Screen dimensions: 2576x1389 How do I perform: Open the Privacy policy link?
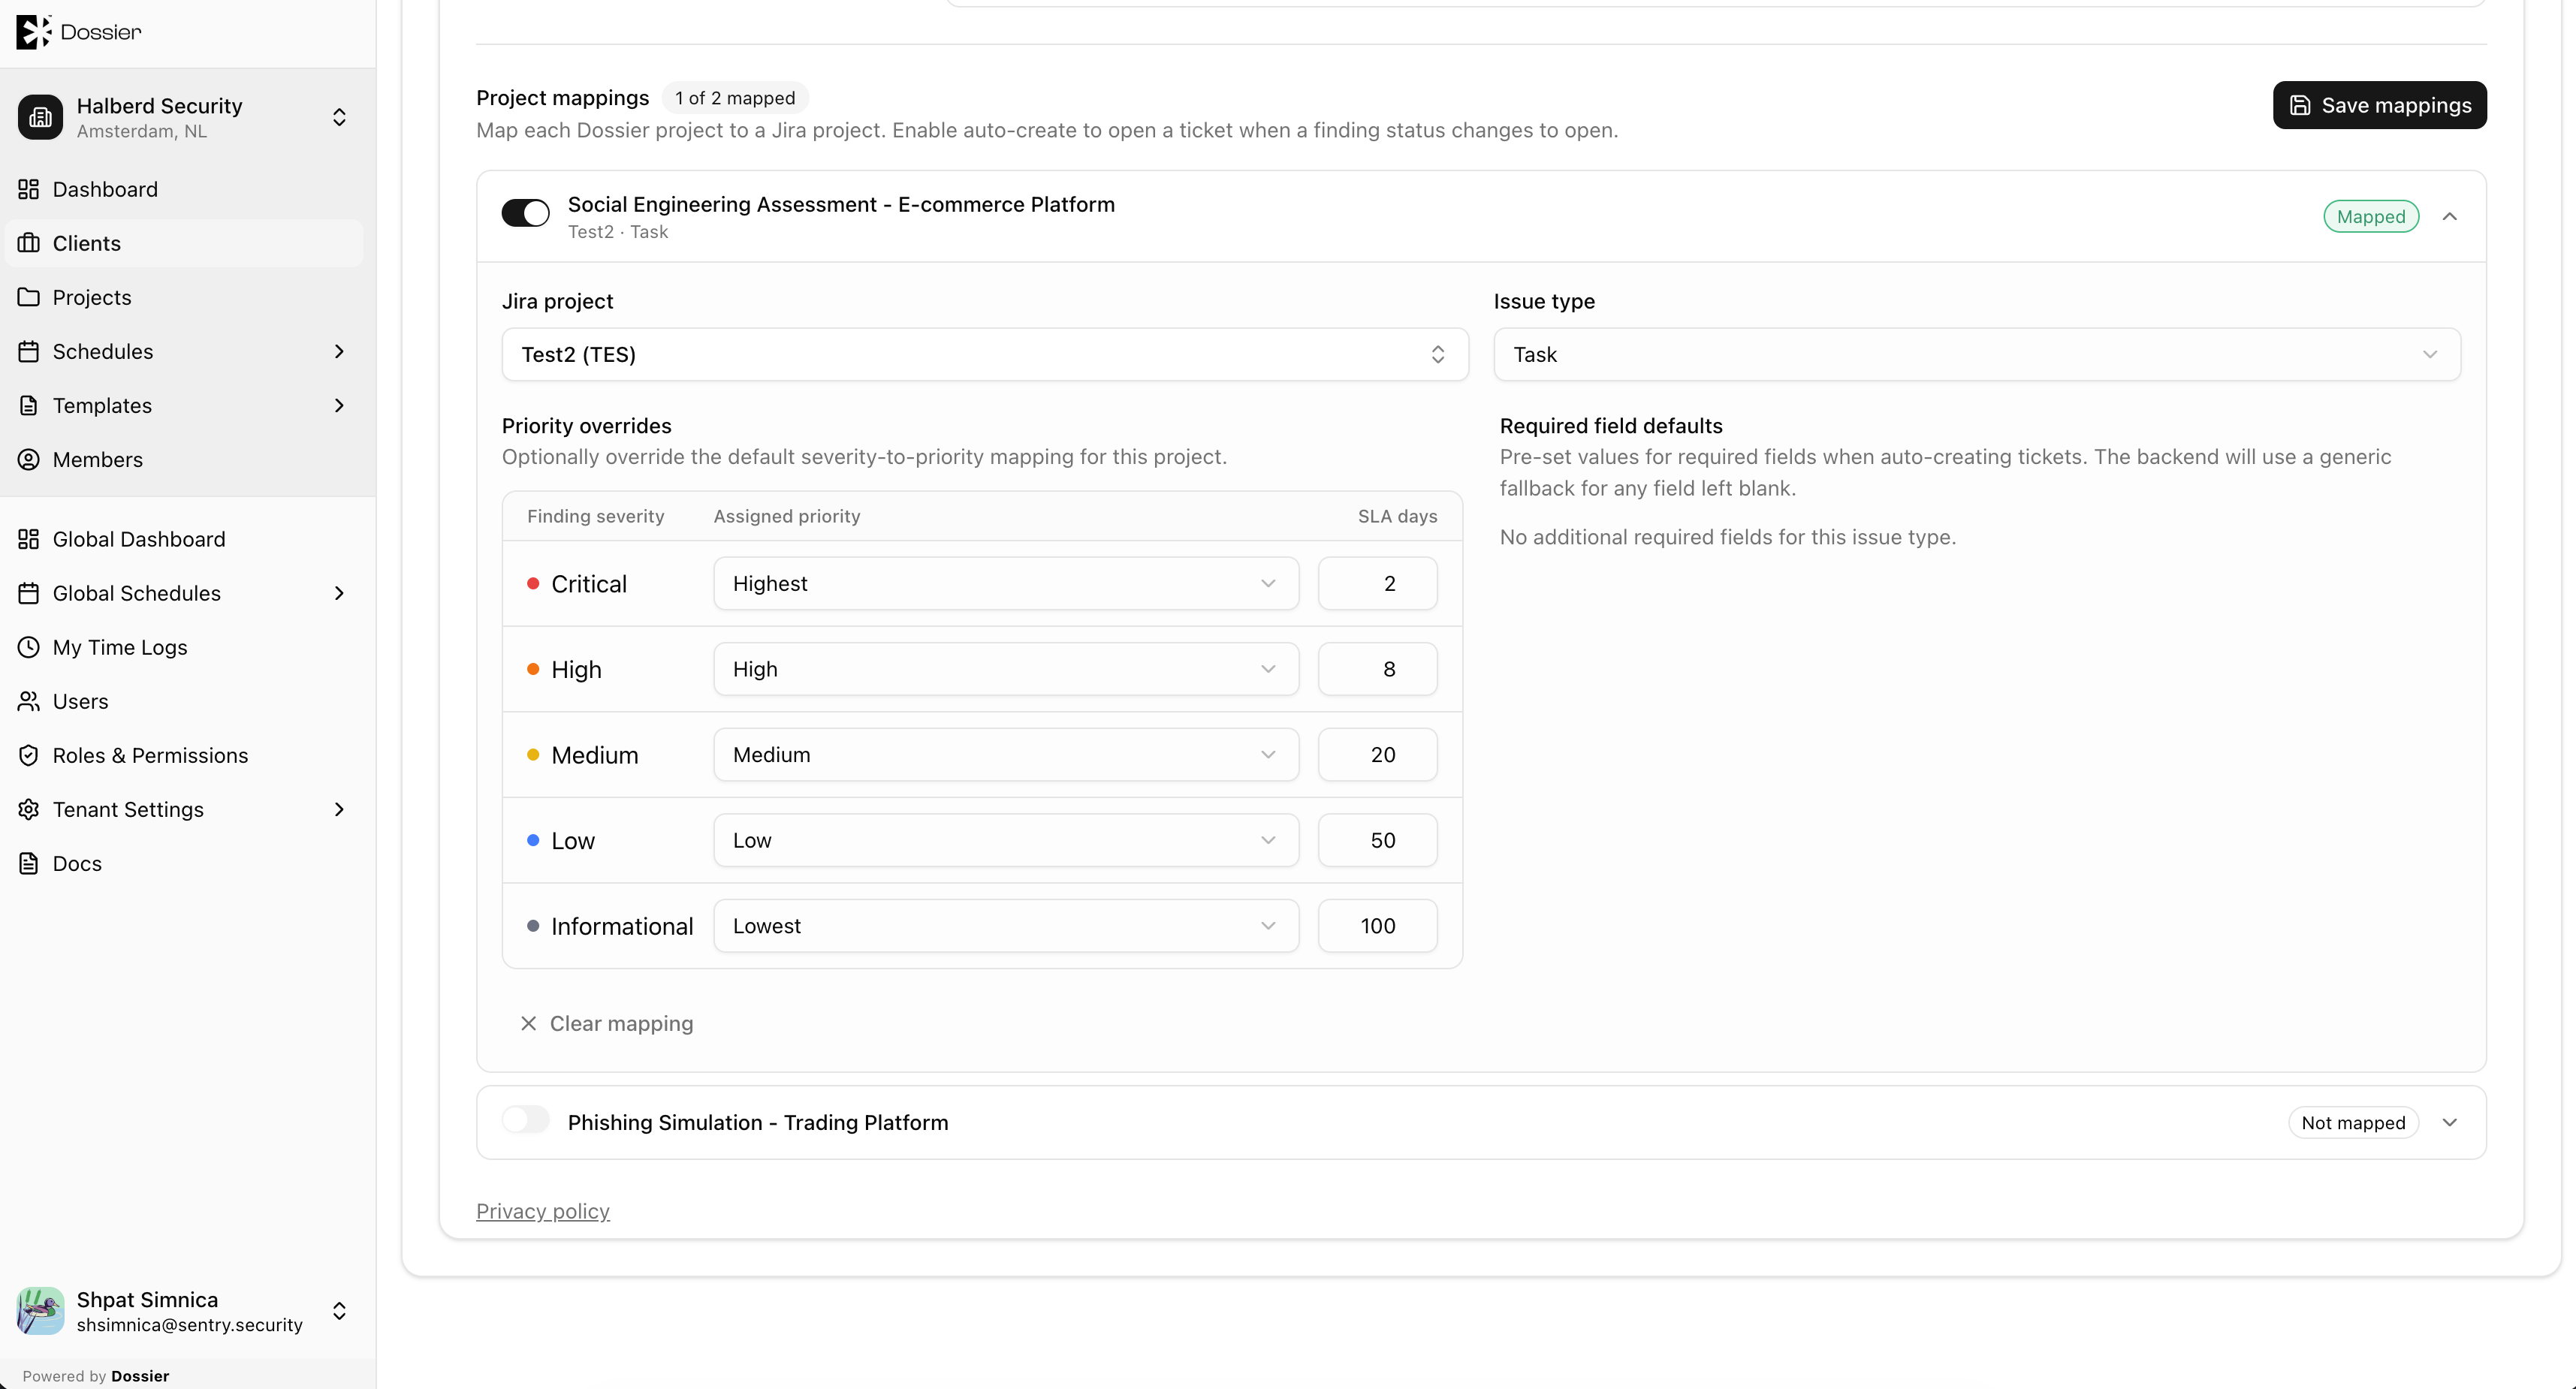(x=543, y=1211)
